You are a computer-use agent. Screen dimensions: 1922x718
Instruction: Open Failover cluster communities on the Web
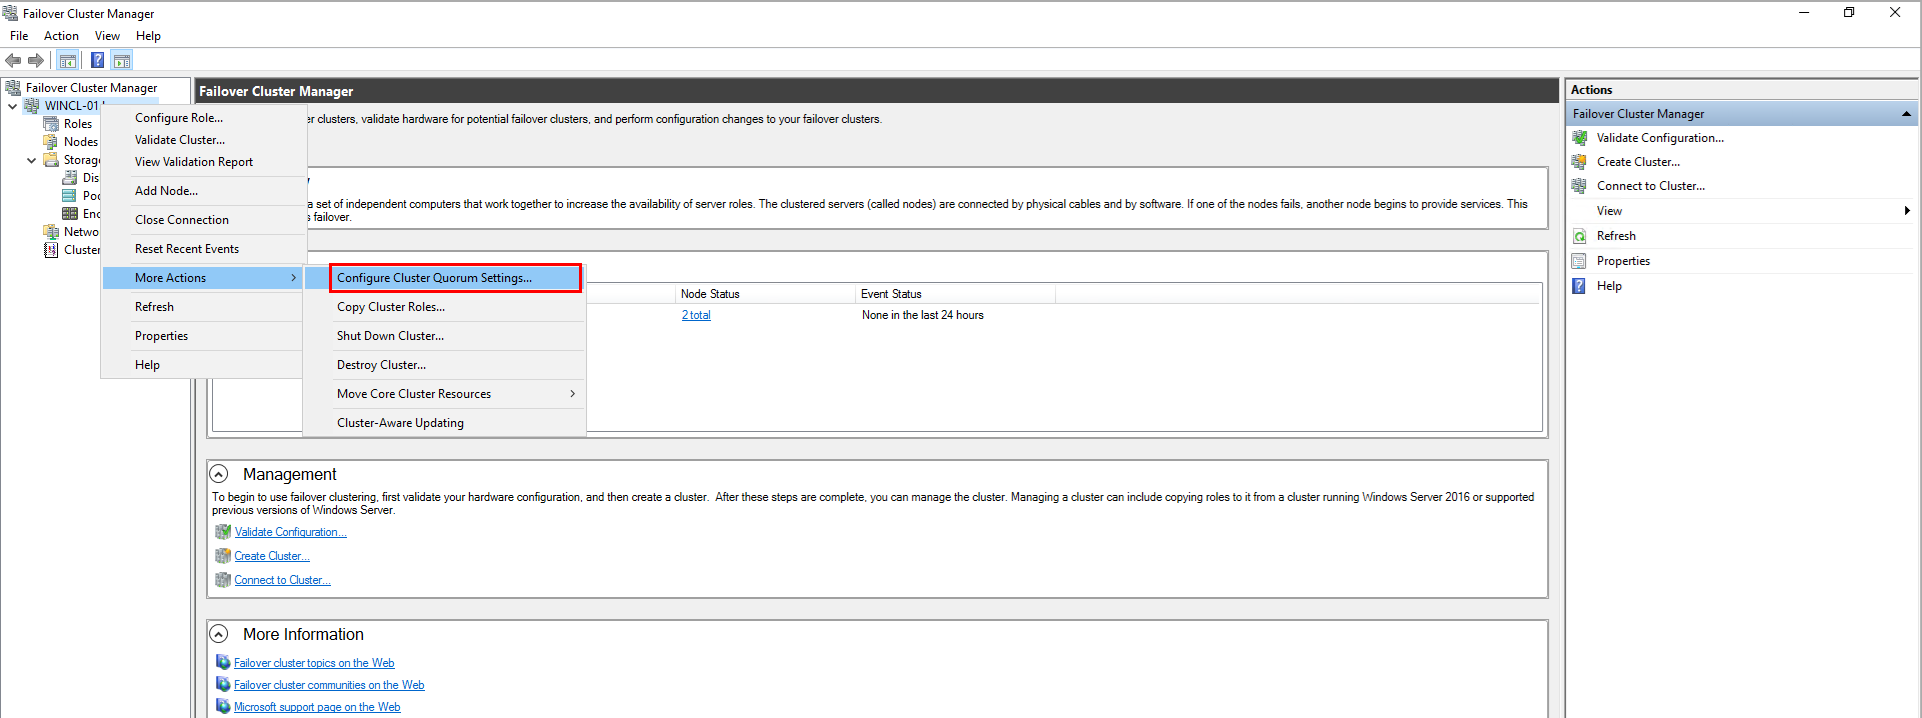point(329,685)
